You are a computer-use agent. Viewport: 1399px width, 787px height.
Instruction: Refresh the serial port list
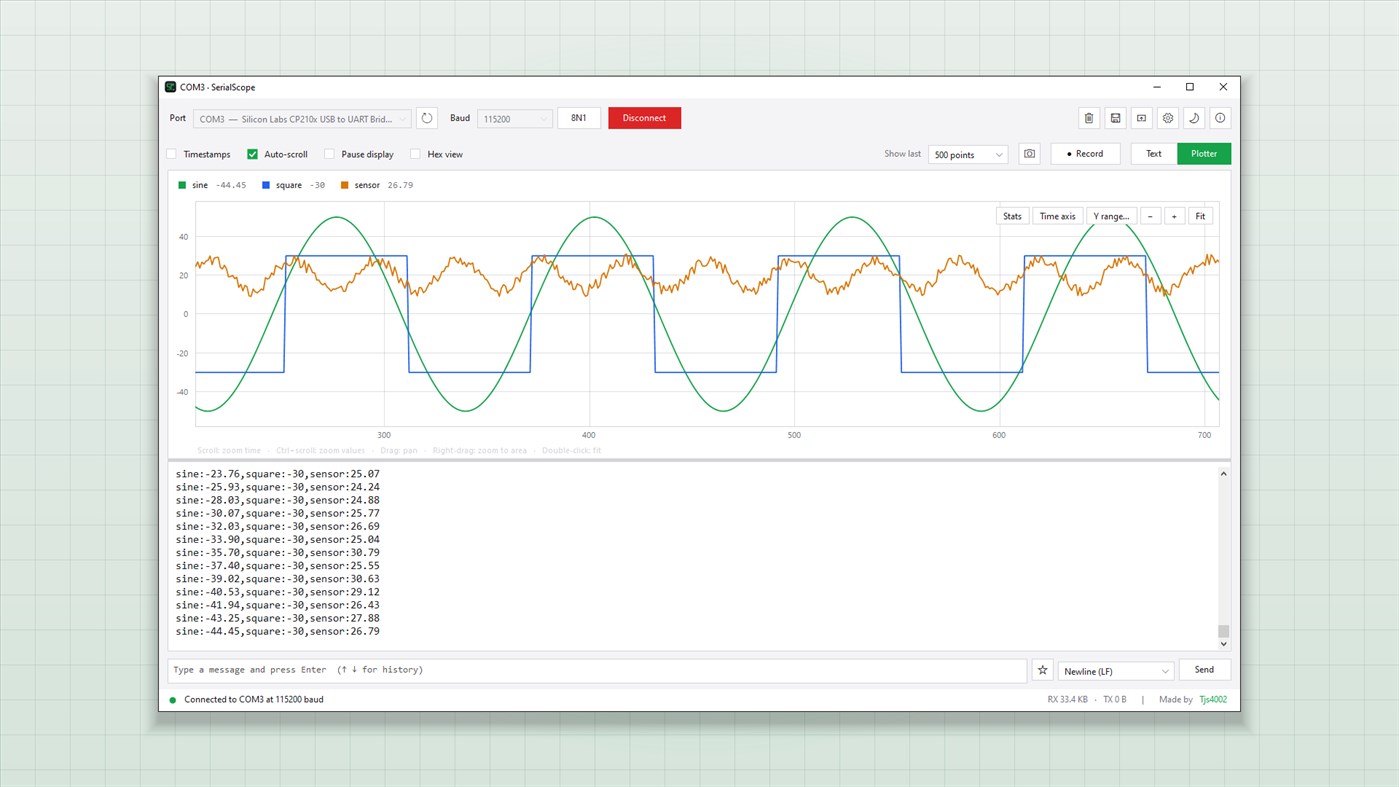427,118
